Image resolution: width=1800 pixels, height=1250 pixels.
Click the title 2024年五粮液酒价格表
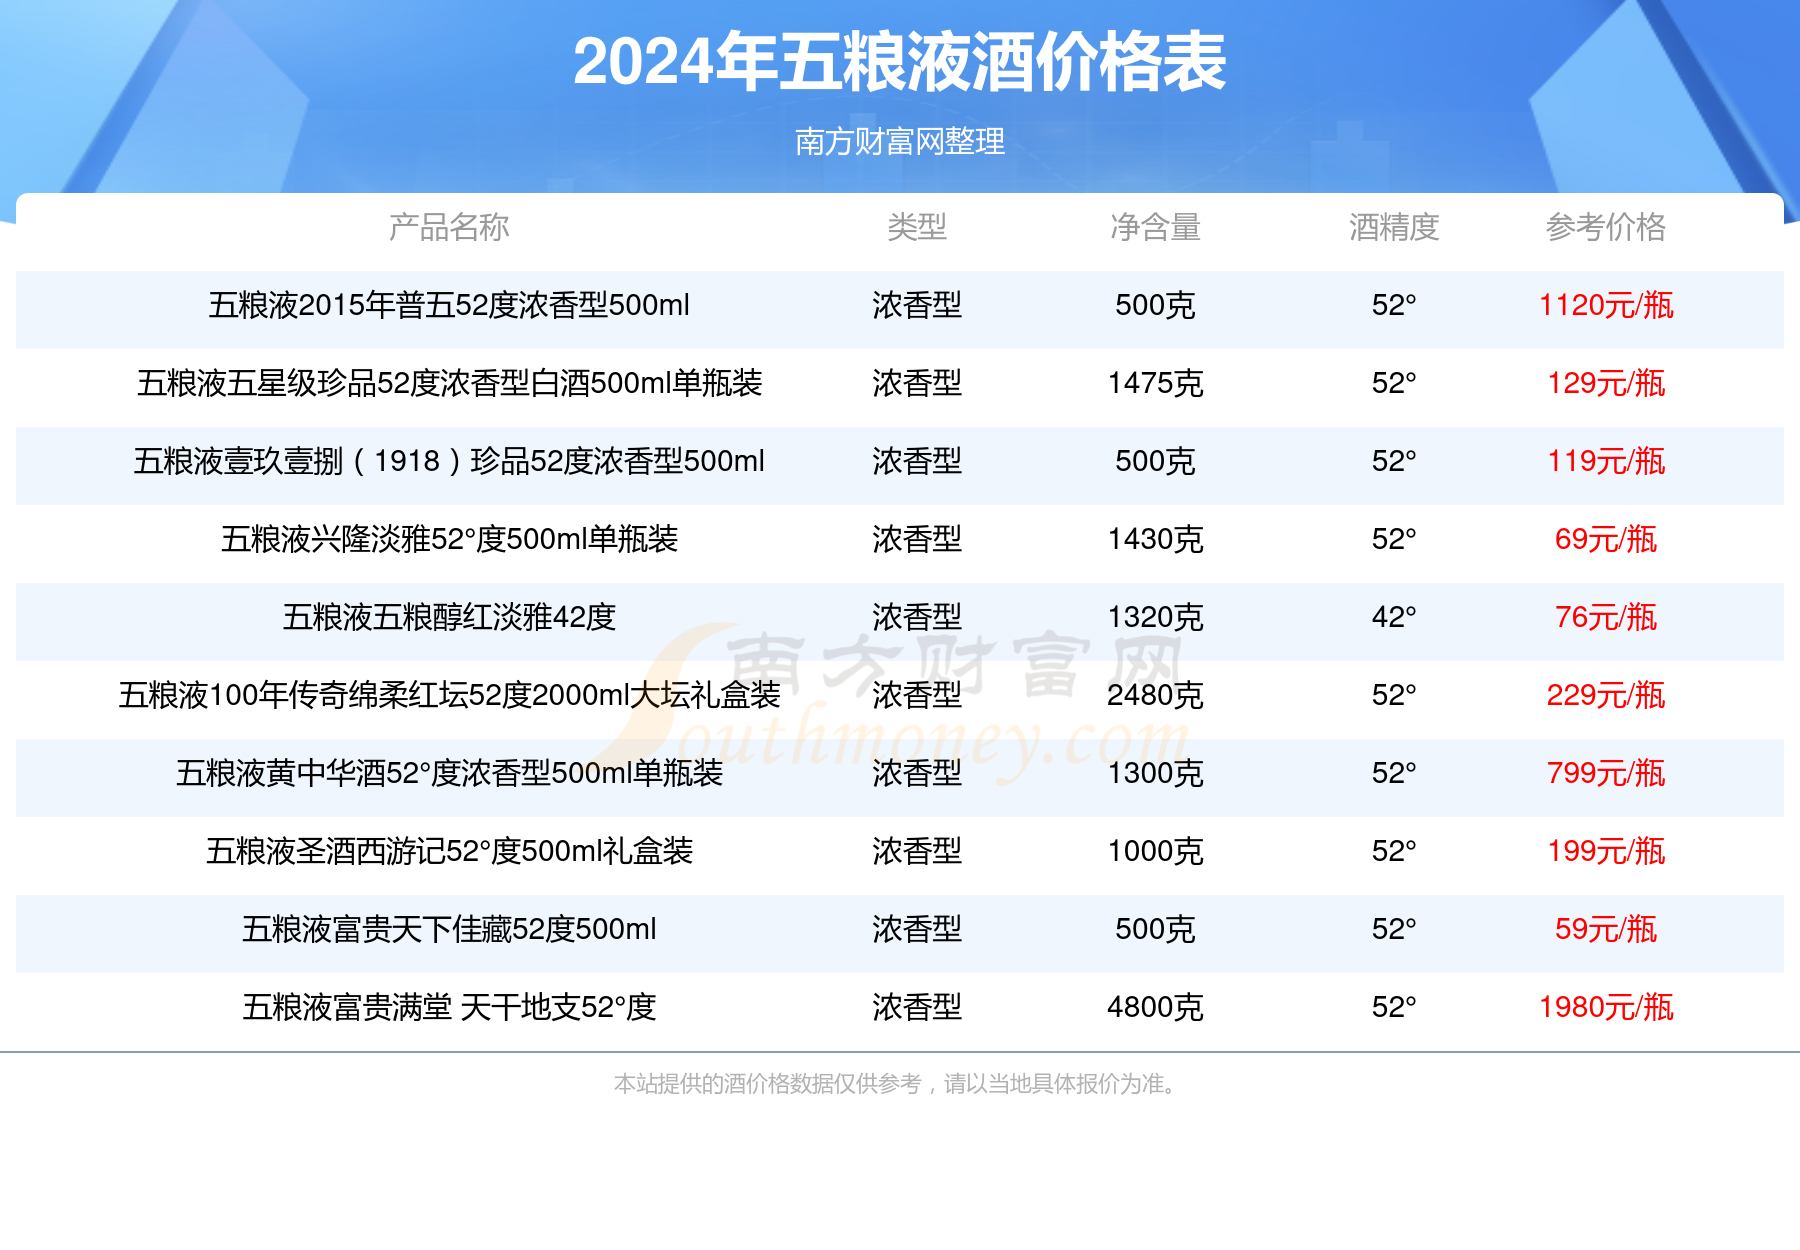(x=899, y=62)
